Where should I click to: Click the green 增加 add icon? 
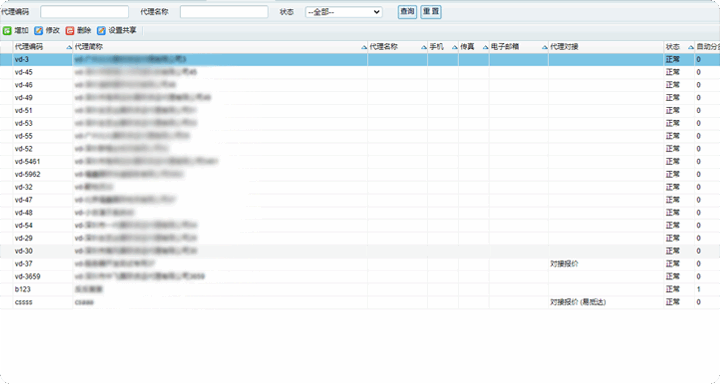[7, 31]
